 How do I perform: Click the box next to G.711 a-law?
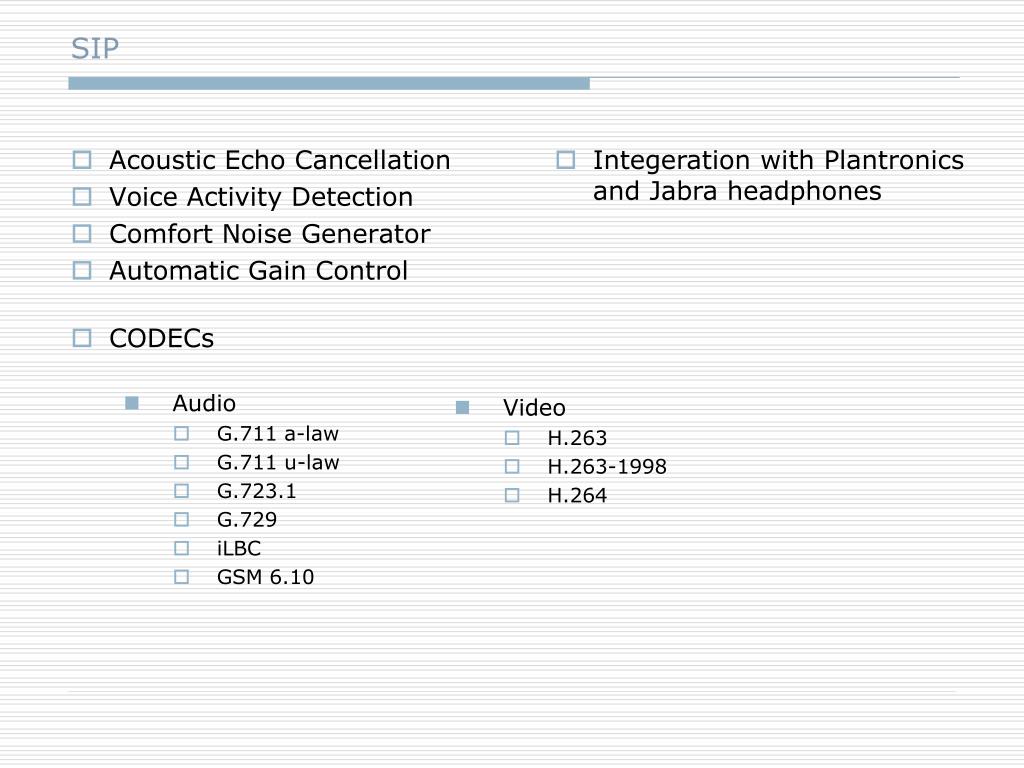[182, 434]
